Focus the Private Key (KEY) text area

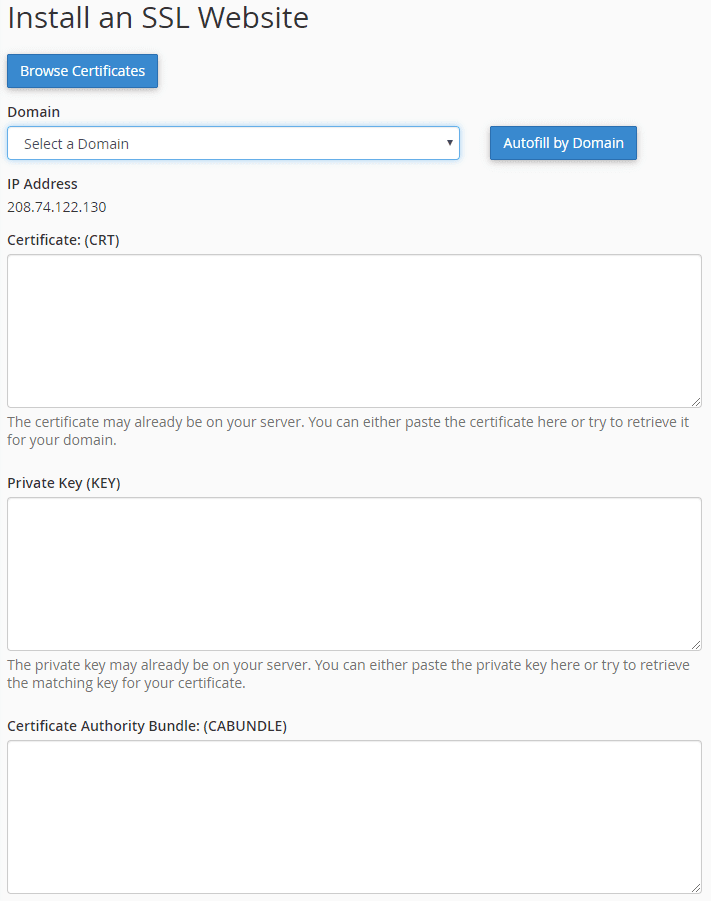[354, 573]
